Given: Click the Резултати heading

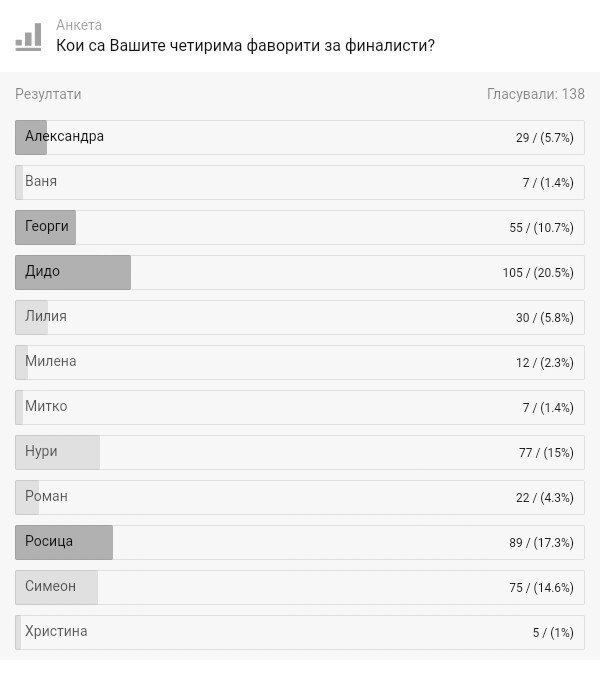Looking at the screenshot, I should (x=48, y=94).
